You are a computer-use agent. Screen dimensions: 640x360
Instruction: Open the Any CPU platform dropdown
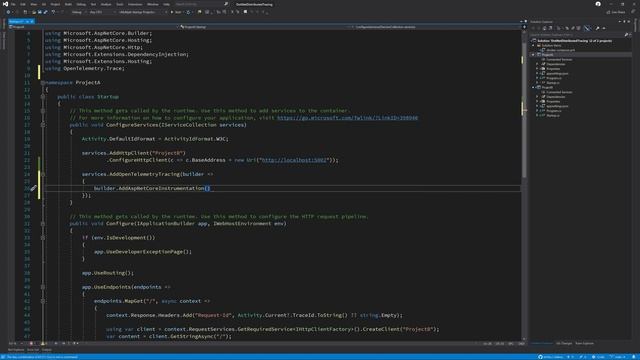pos(101,12)
